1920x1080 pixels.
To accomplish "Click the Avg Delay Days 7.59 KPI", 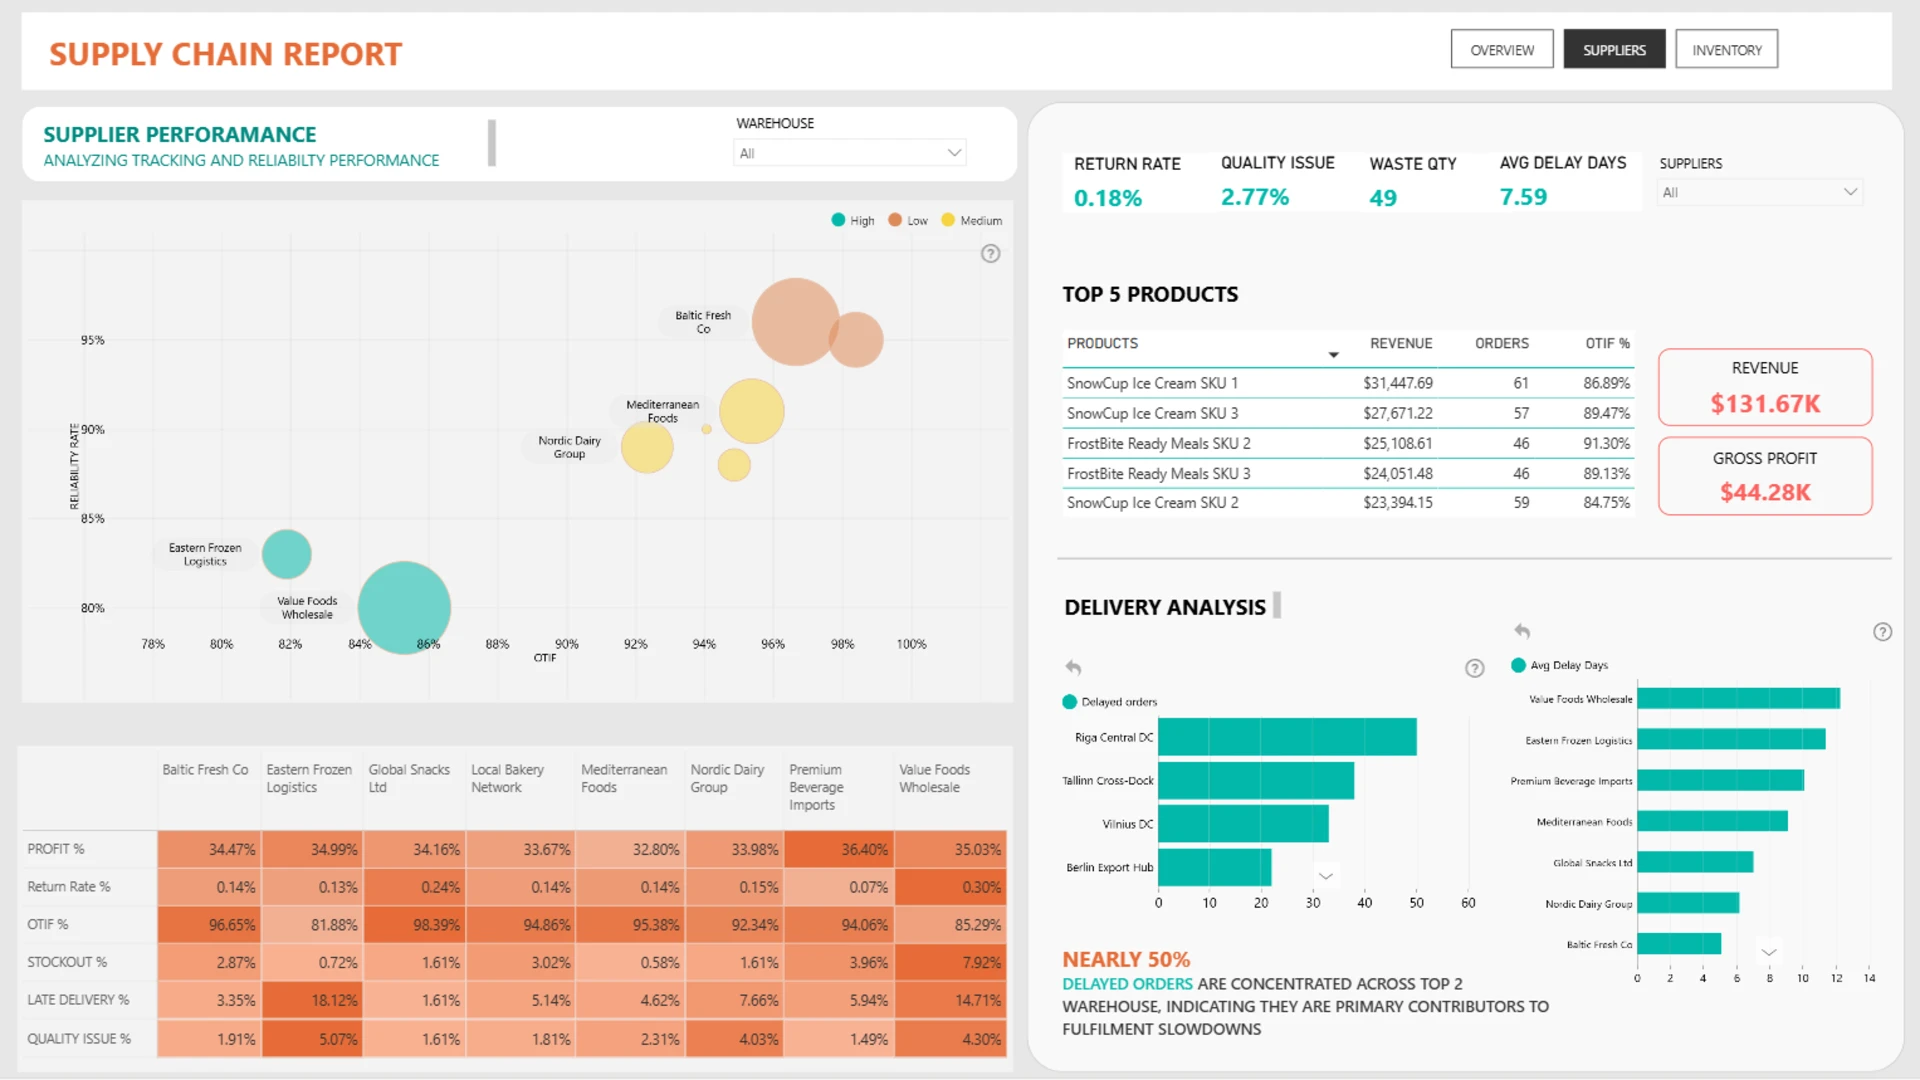I will 1562,181.
